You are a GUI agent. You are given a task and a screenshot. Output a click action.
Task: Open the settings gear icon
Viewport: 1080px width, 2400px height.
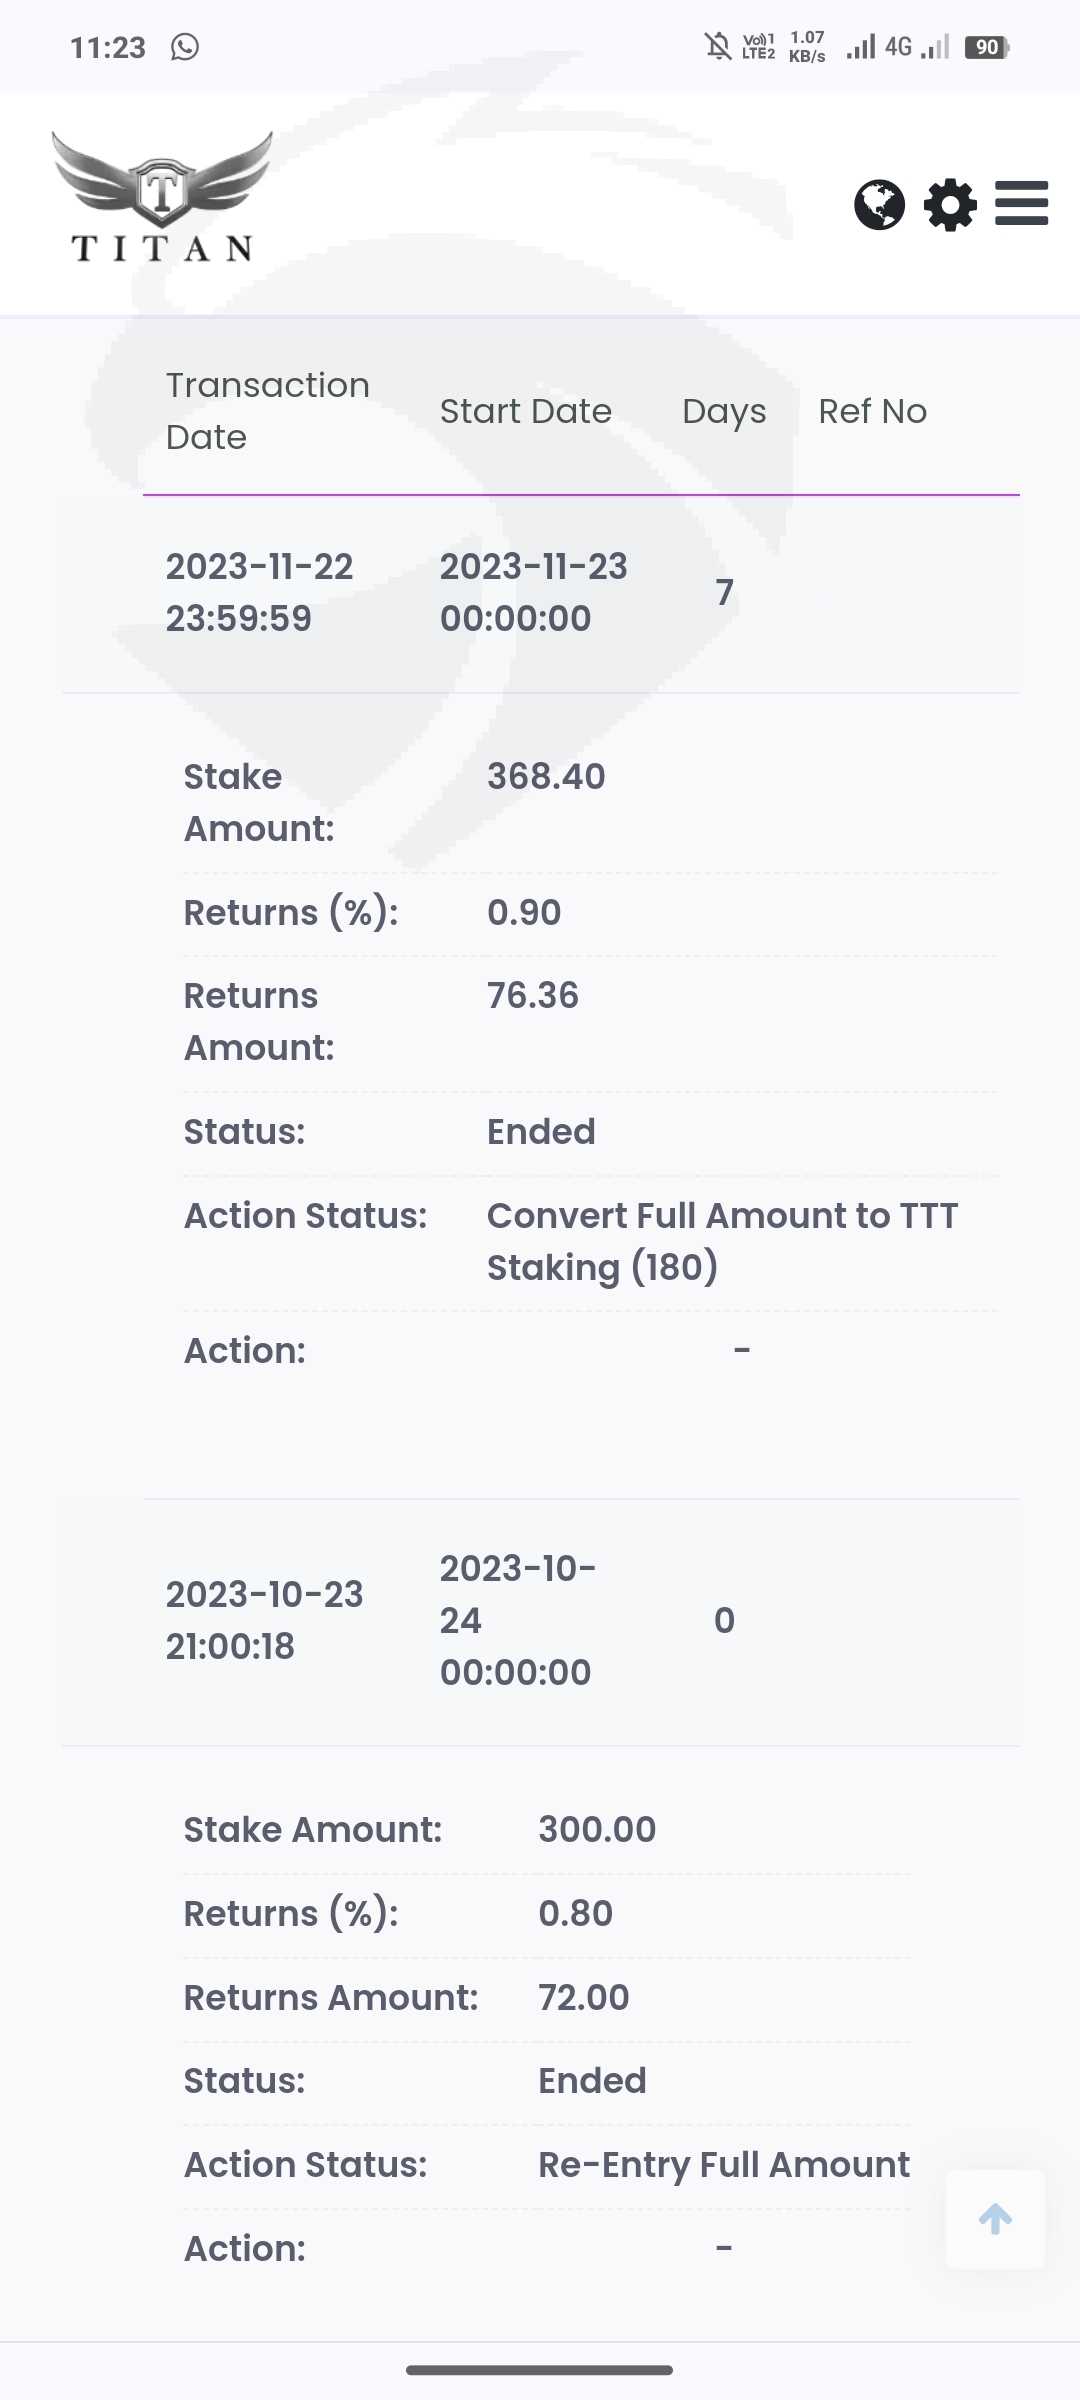pos(949,205)
